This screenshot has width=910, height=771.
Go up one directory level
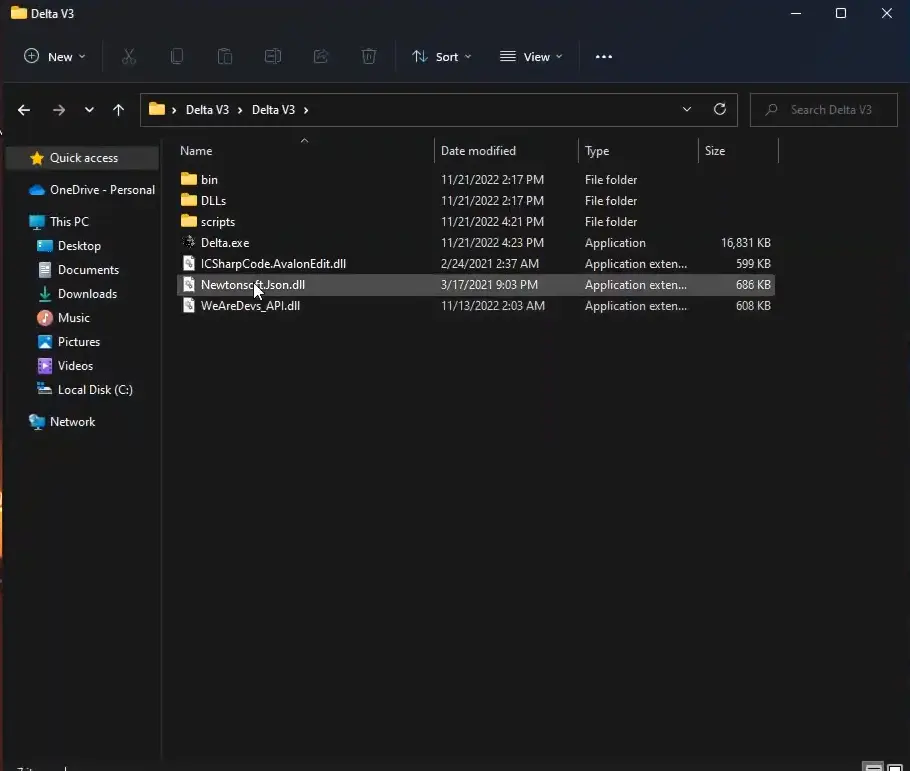coord(119,110)
